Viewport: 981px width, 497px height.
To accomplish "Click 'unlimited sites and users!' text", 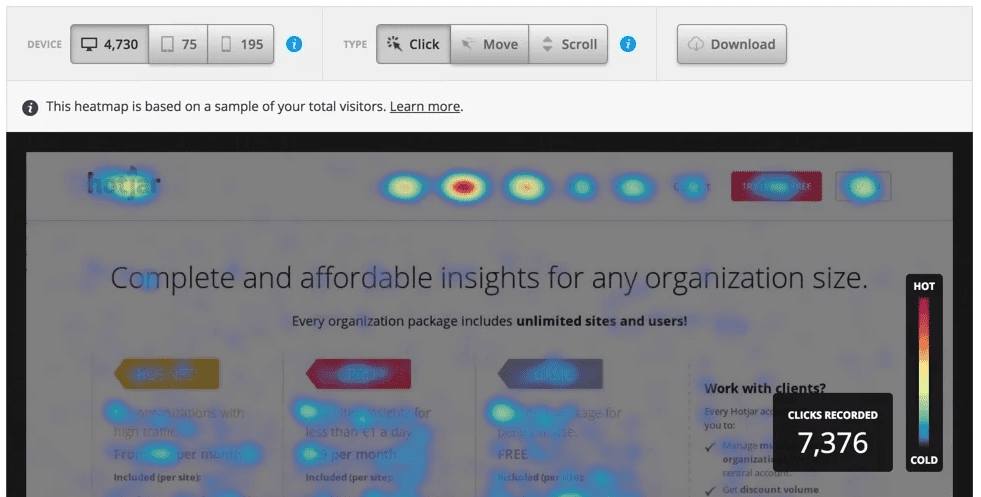I will (601, 321).
